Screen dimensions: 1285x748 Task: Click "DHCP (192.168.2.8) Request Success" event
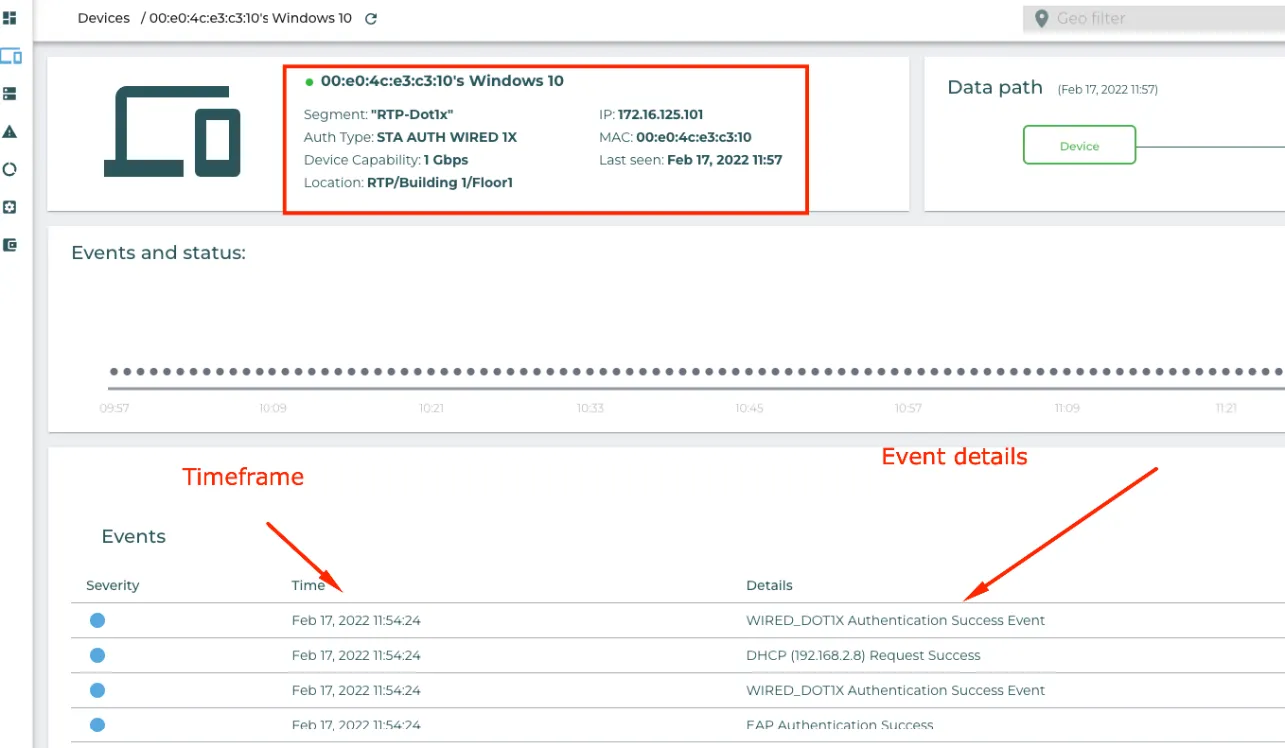point(863,656)
